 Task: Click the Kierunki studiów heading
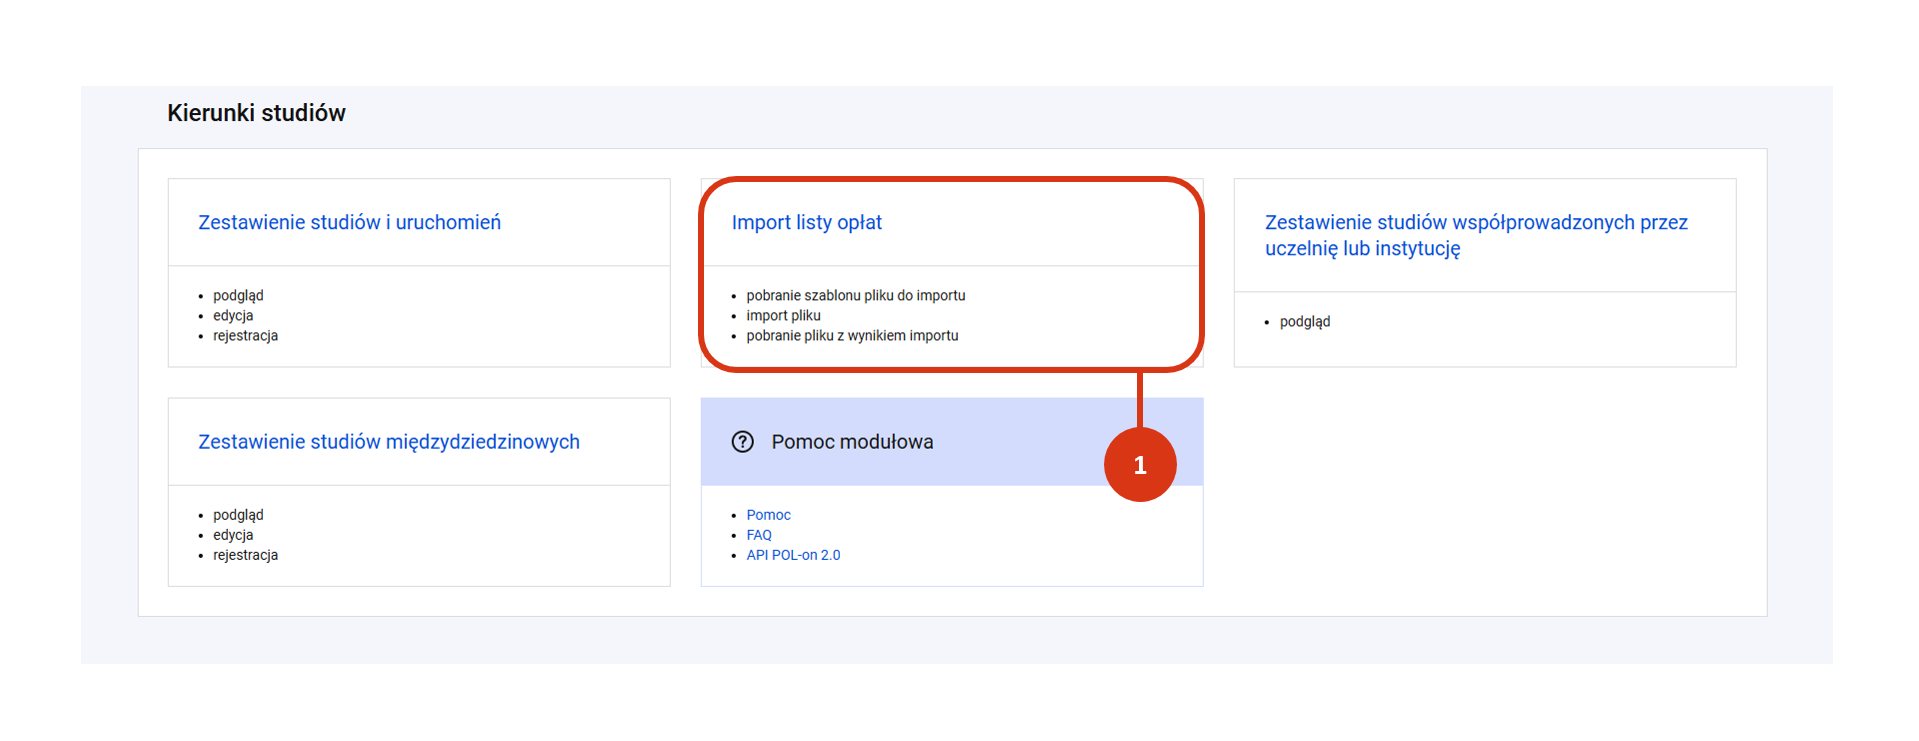256,113
